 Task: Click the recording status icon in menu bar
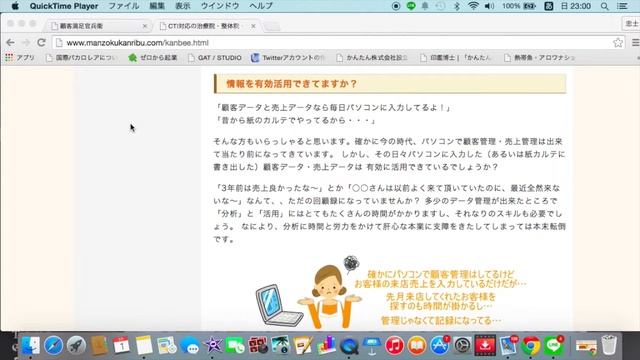pyautogui.click(x=396, y=6)
